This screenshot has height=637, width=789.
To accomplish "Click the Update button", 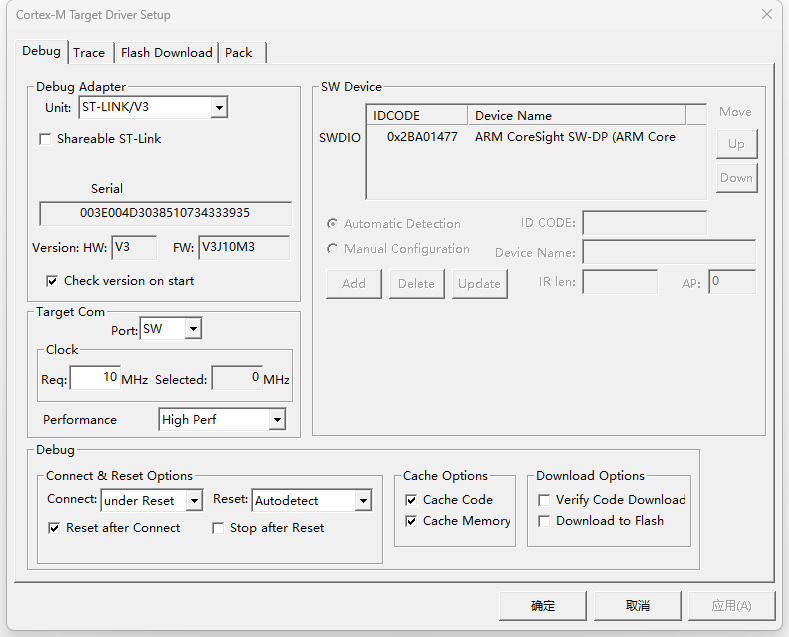I will pyautogui.click(x=480, y=284).
